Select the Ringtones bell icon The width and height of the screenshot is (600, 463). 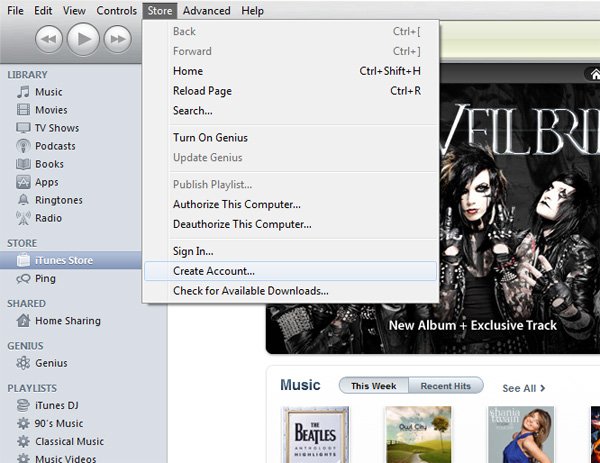[x=23, y=200]
